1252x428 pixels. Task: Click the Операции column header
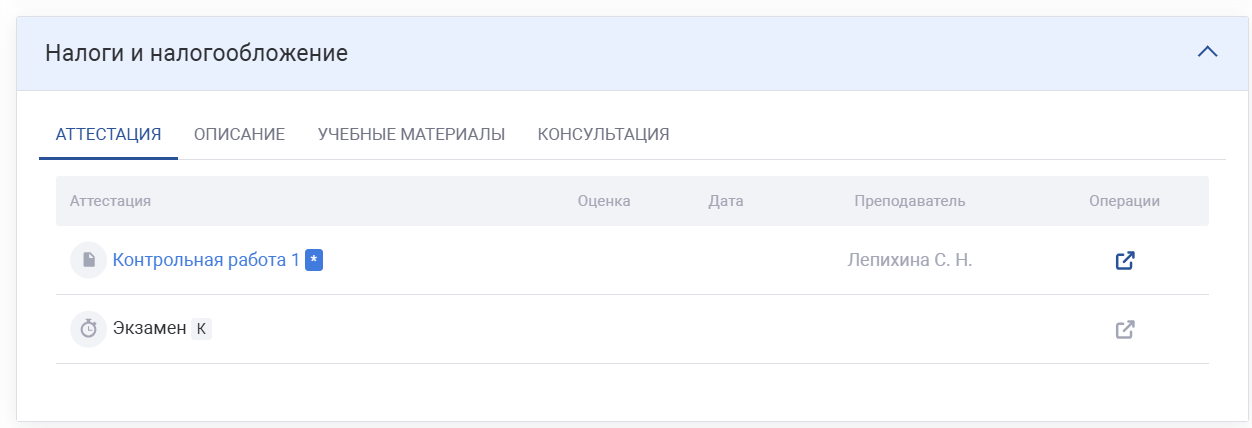click(x=1124, y=201)
